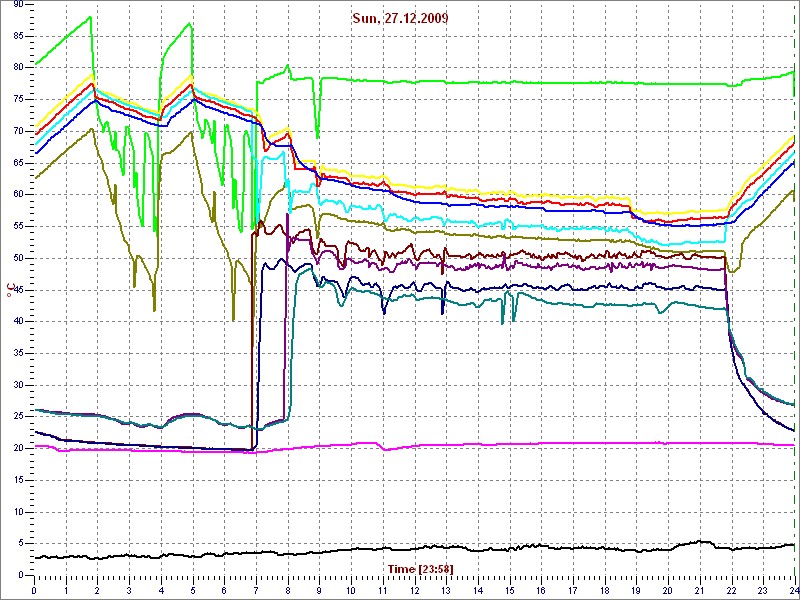This screenshot has height=600, width=800.
Task: Pick hour '21' on the time axis
Action: (699, 590)
